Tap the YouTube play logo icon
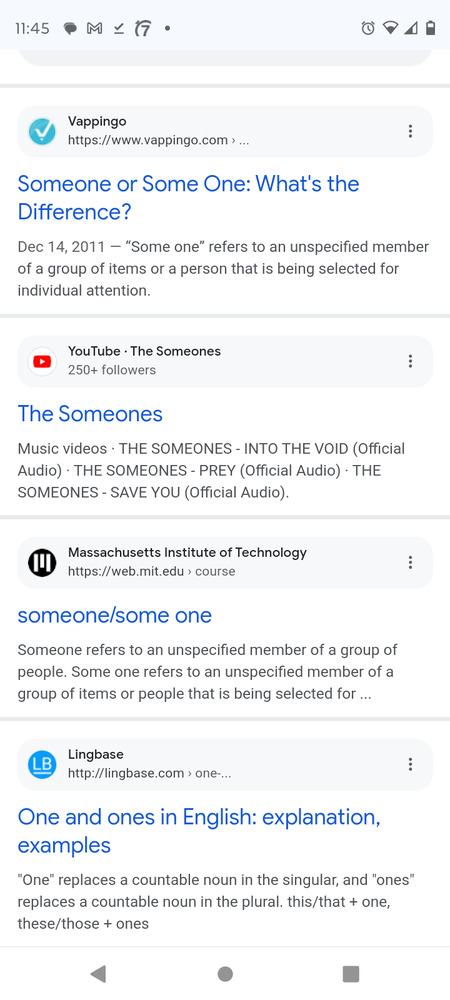This screenshot has height=1000, width=450. 42,362
